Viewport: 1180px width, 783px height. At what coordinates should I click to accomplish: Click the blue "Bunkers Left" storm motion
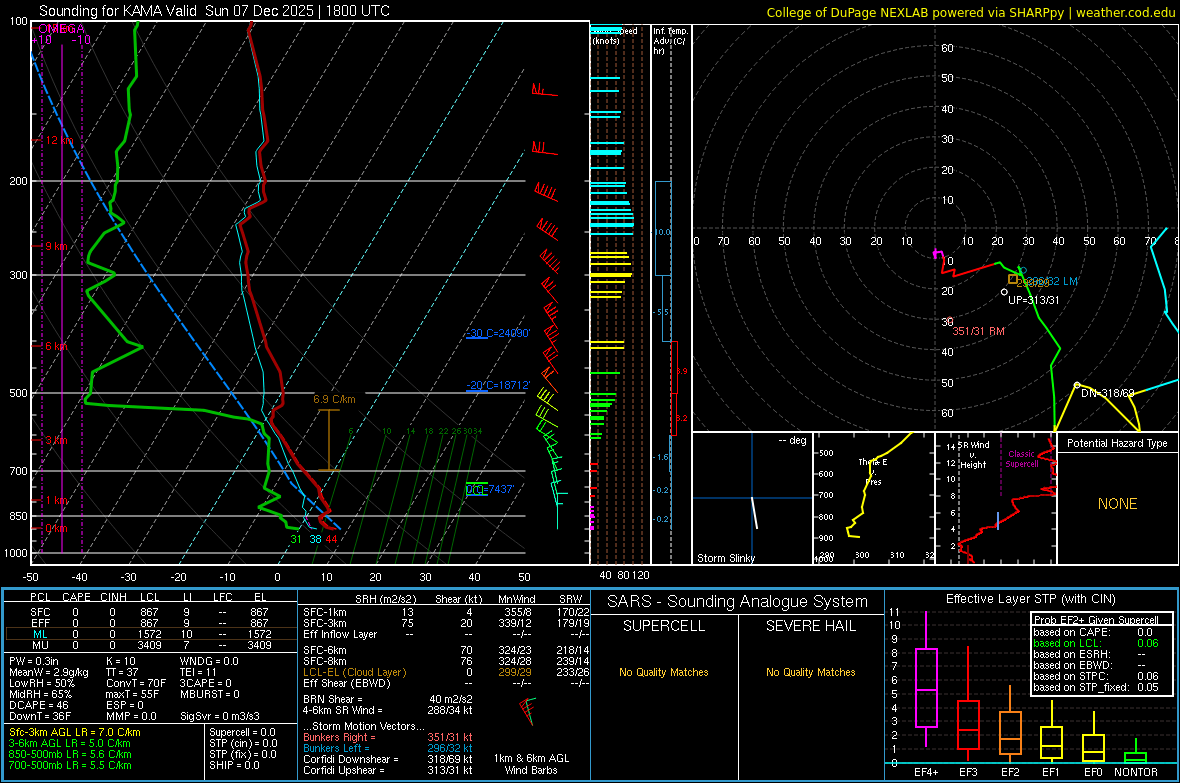pos(388,748)
